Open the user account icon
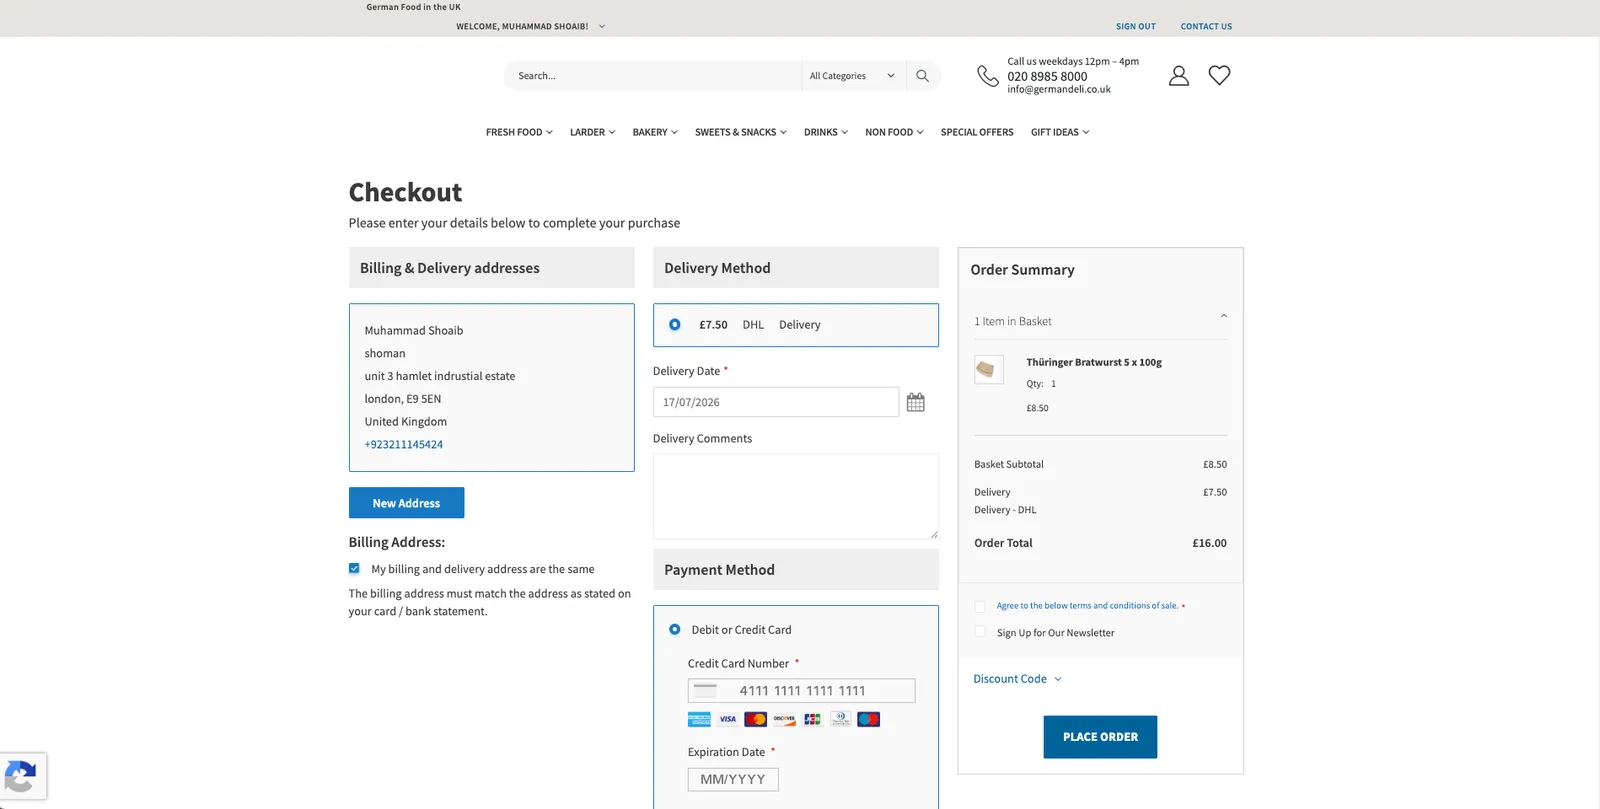 point(1179,75)
